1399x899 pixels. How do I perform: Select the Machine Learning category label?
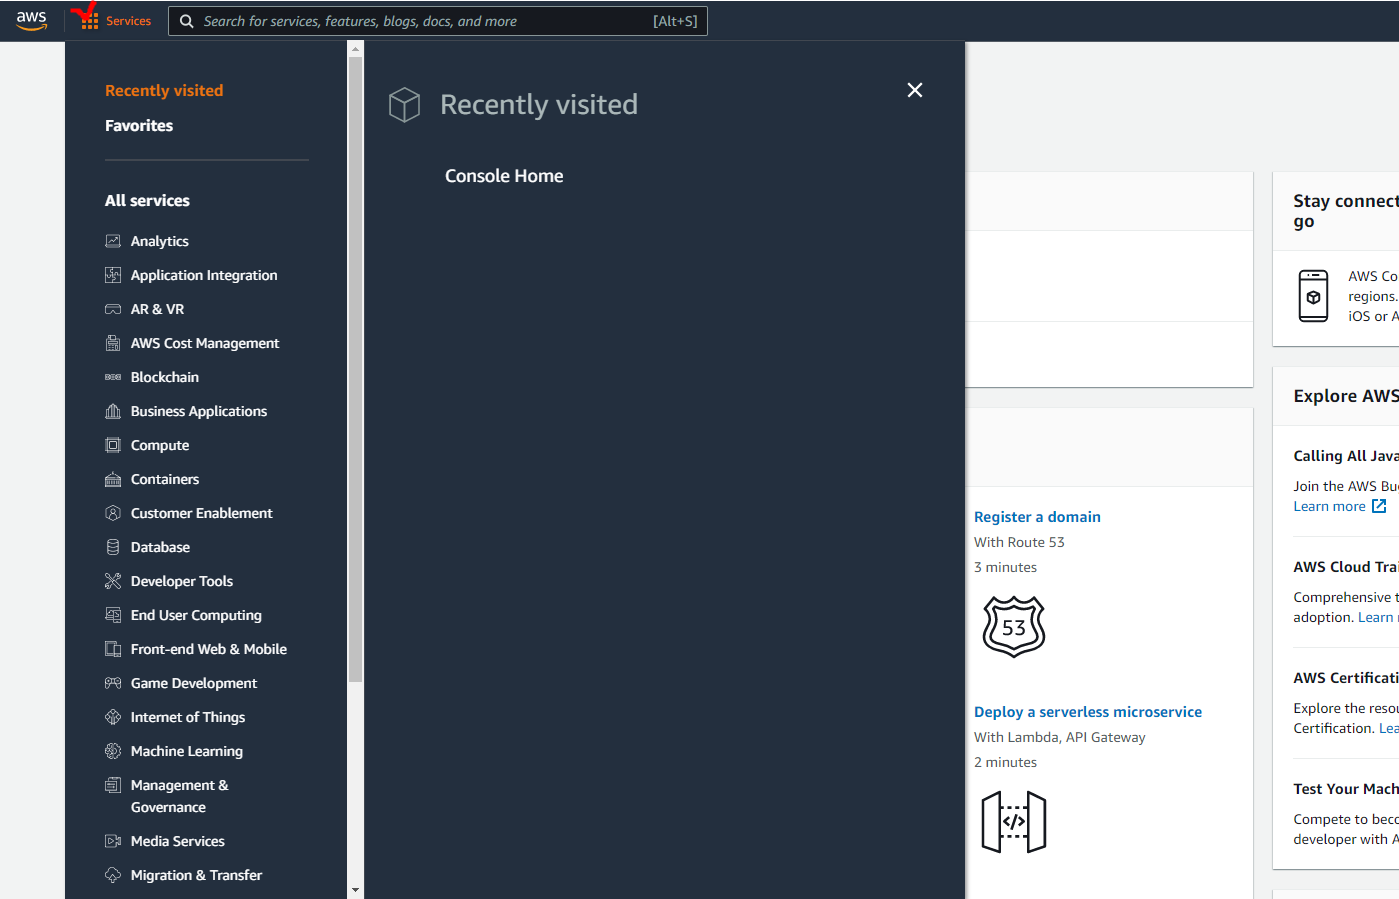[187, 751]
